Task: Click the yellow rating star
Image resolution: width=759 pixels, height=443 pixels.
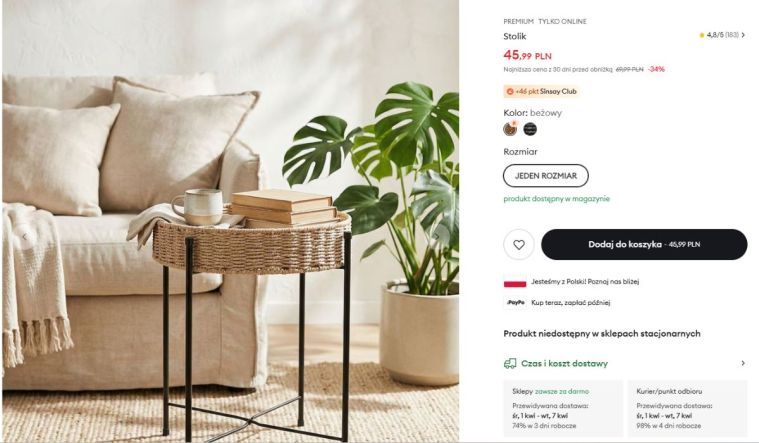Action: (x=701, y=35)
